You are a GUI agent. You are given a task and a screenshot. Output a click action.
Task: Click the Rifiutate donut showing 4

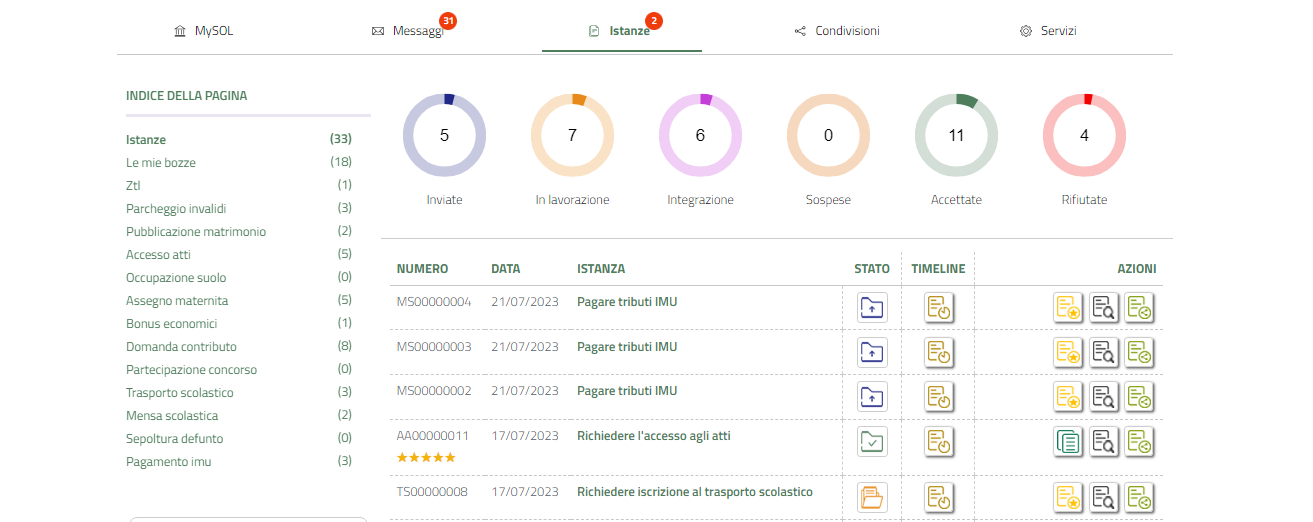[1084, 136]
